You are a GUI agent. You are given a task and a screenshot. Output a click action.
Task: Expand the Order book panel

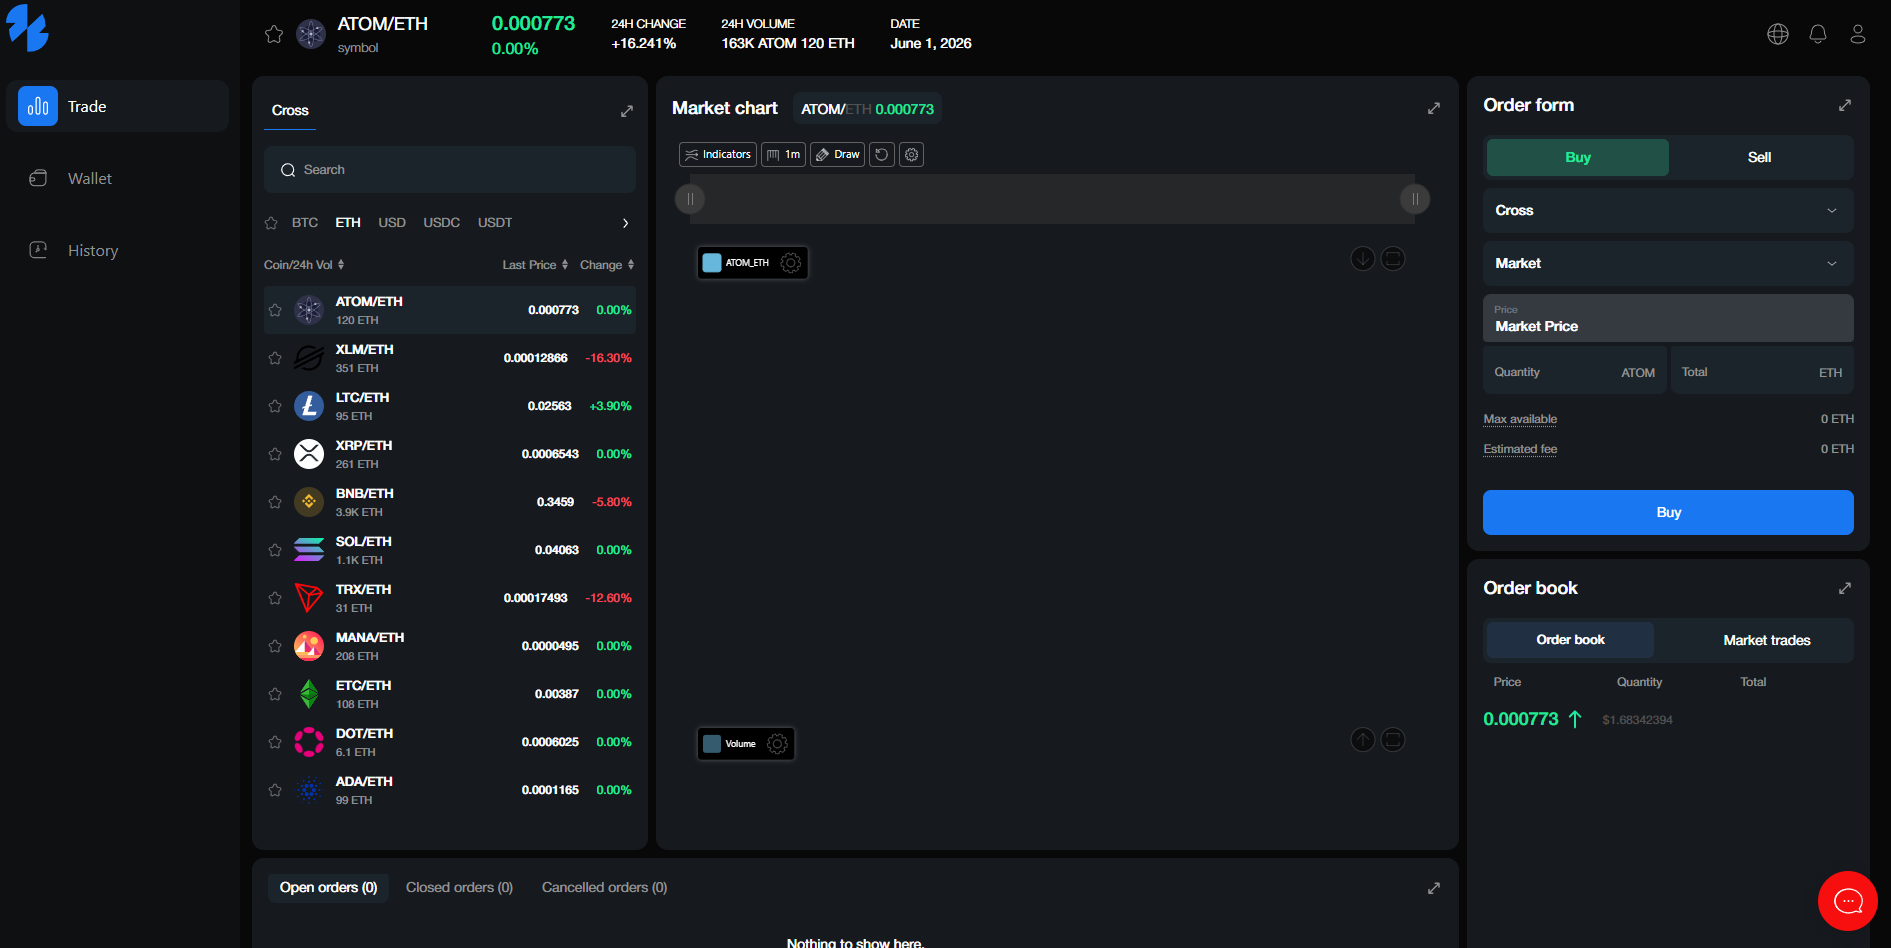(x=1845, y=588)
